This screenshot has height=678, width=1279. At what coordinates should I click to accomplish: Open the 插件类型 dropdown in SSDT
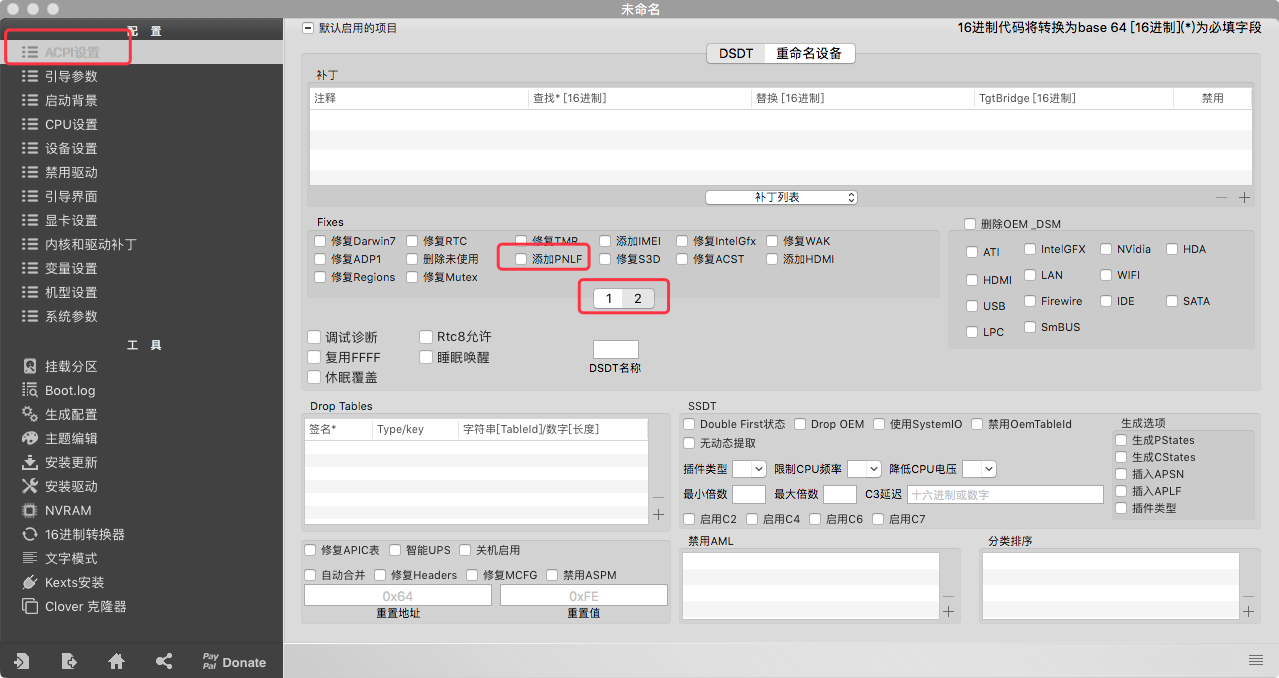pos(749,468)
